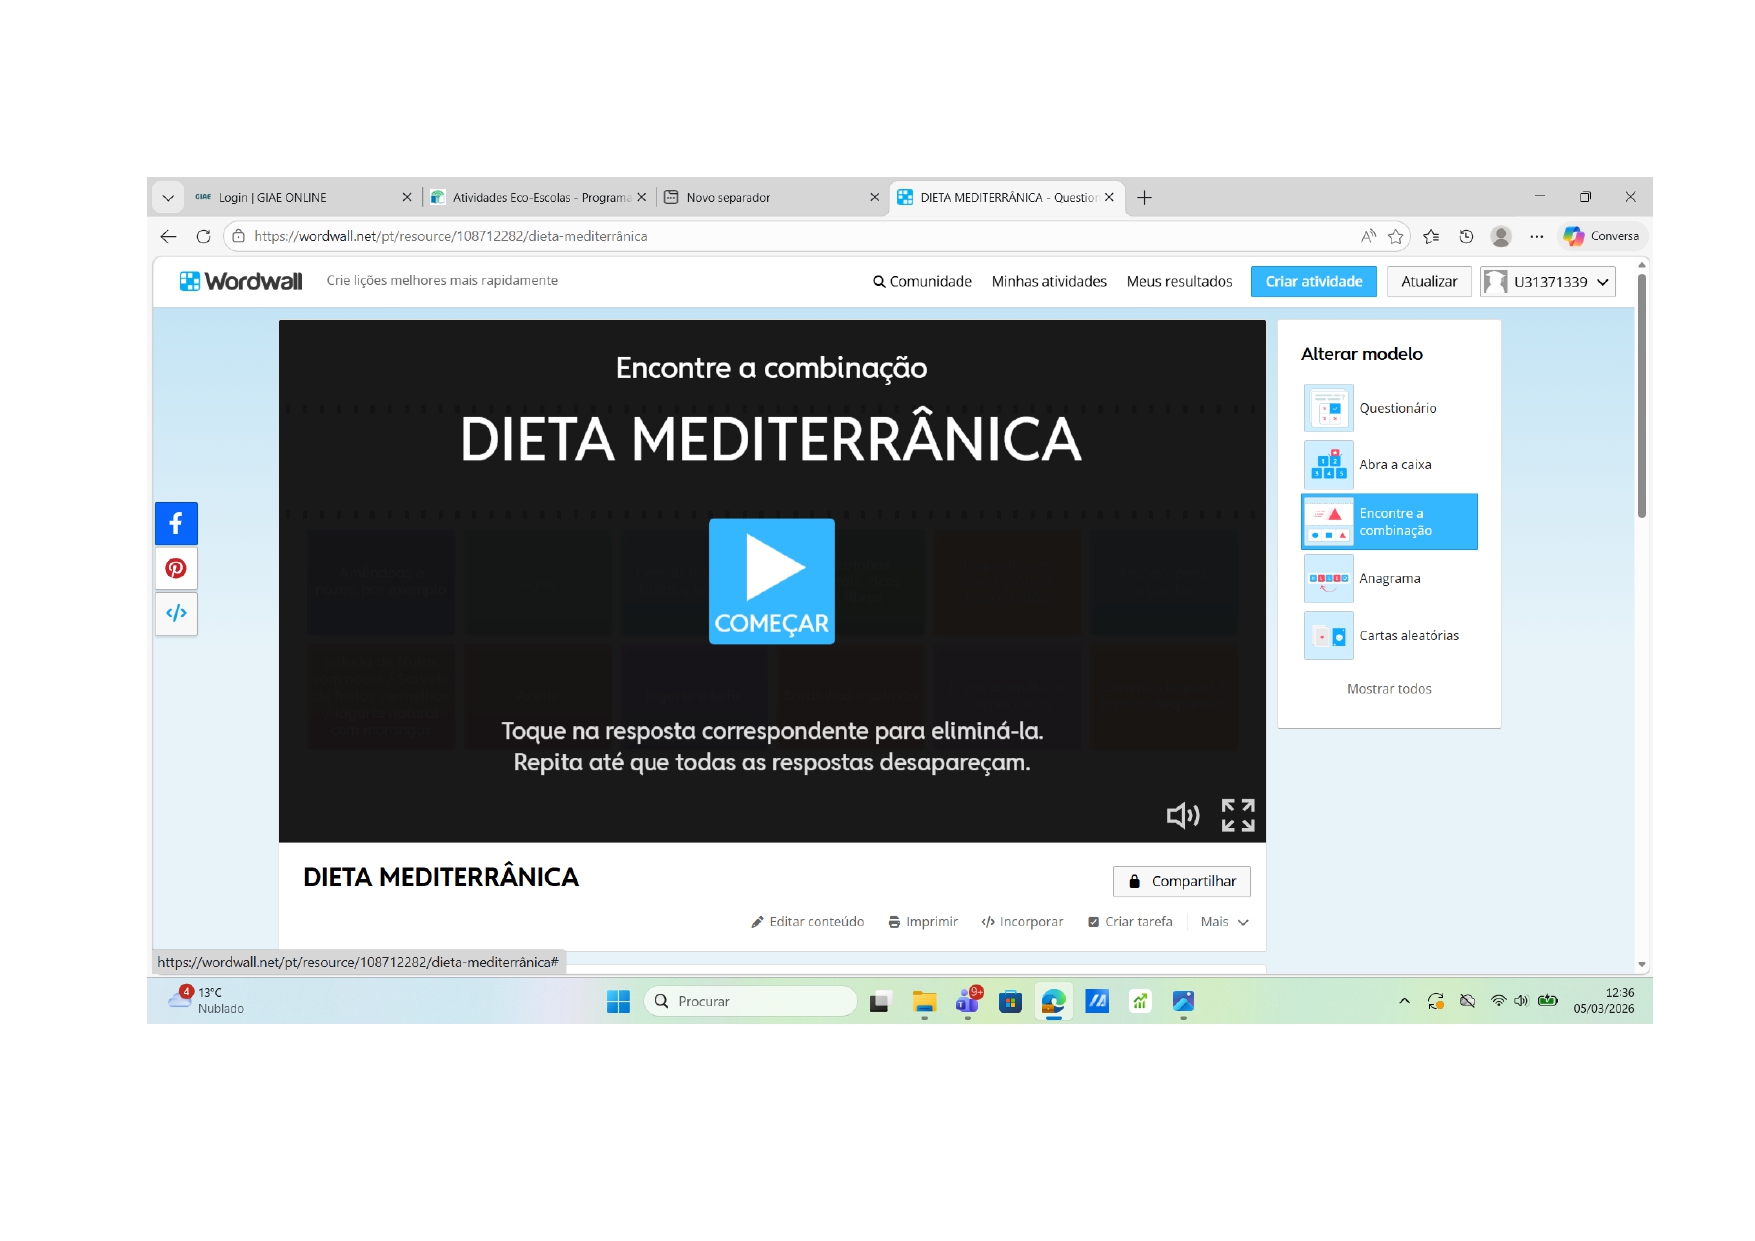Open the embed code sidebar icon
Screen dimensions: 1755x1241
[x=176, y=613]
